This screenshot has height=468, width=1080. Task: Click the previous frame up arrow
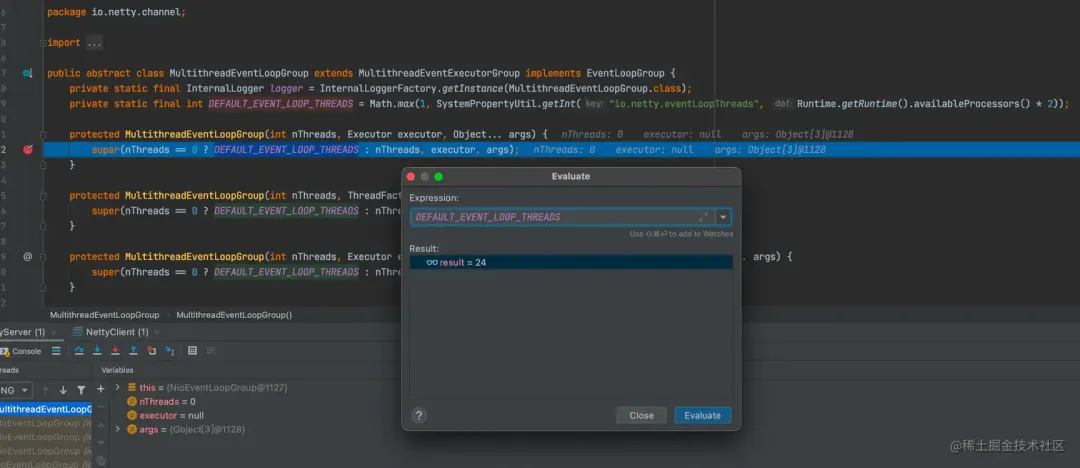point(45,390)
